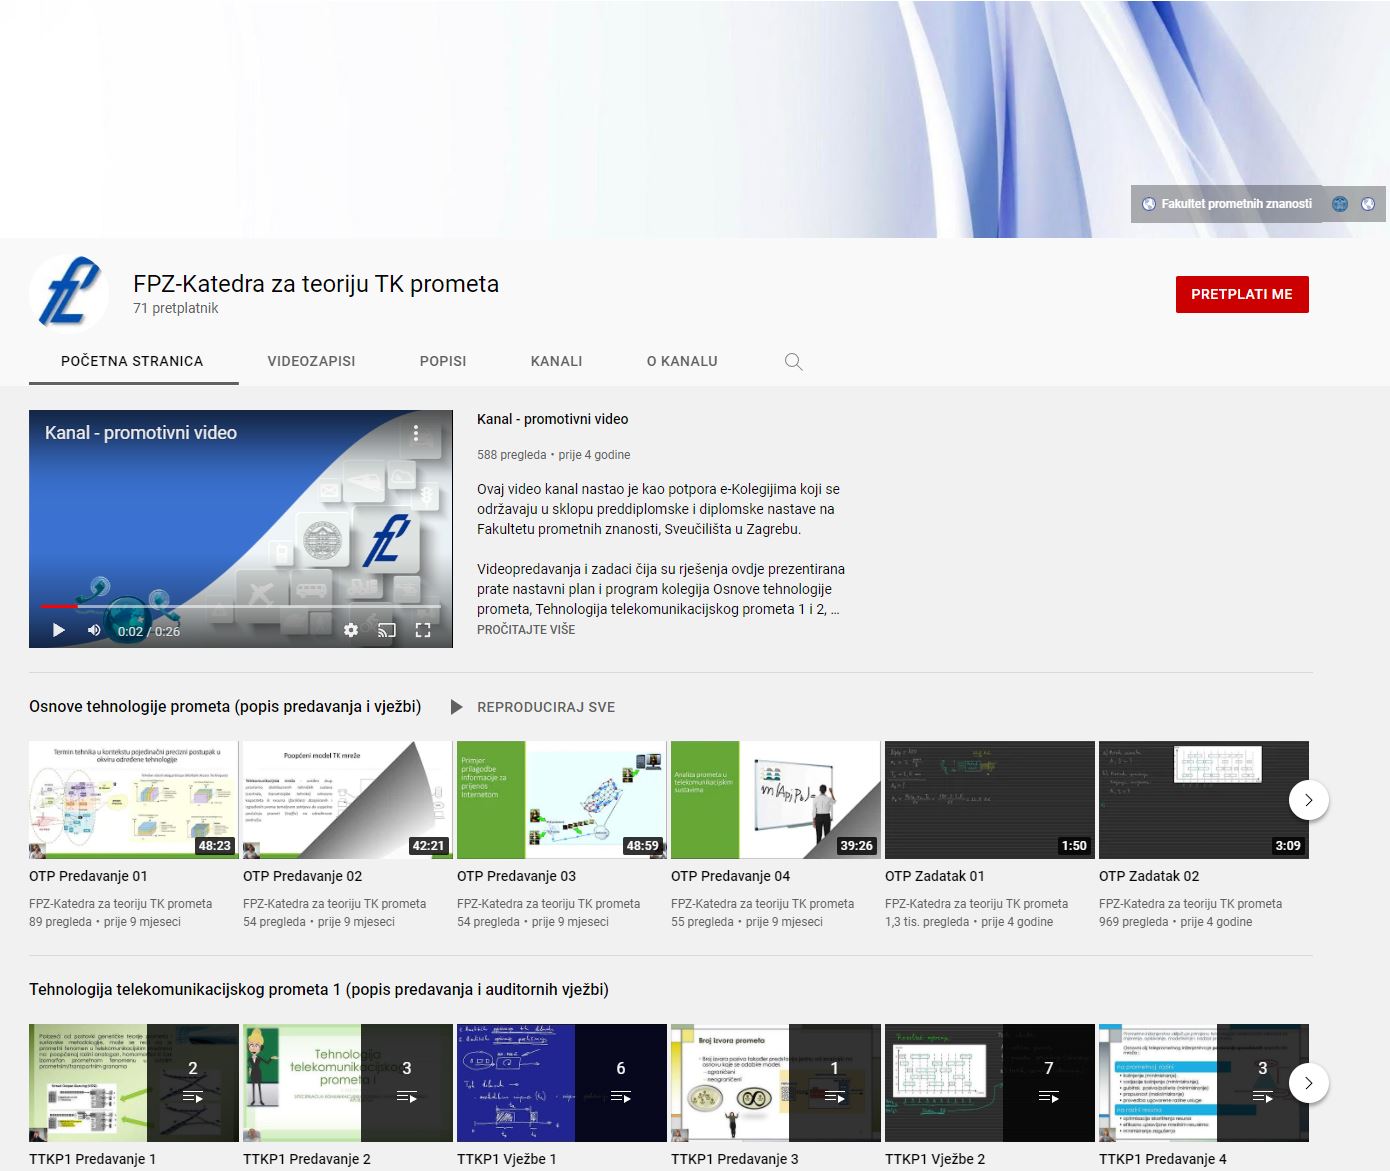Open video player settings gear
The width and height of the screenshot is (1390, 1171).
tap(351, 630)
